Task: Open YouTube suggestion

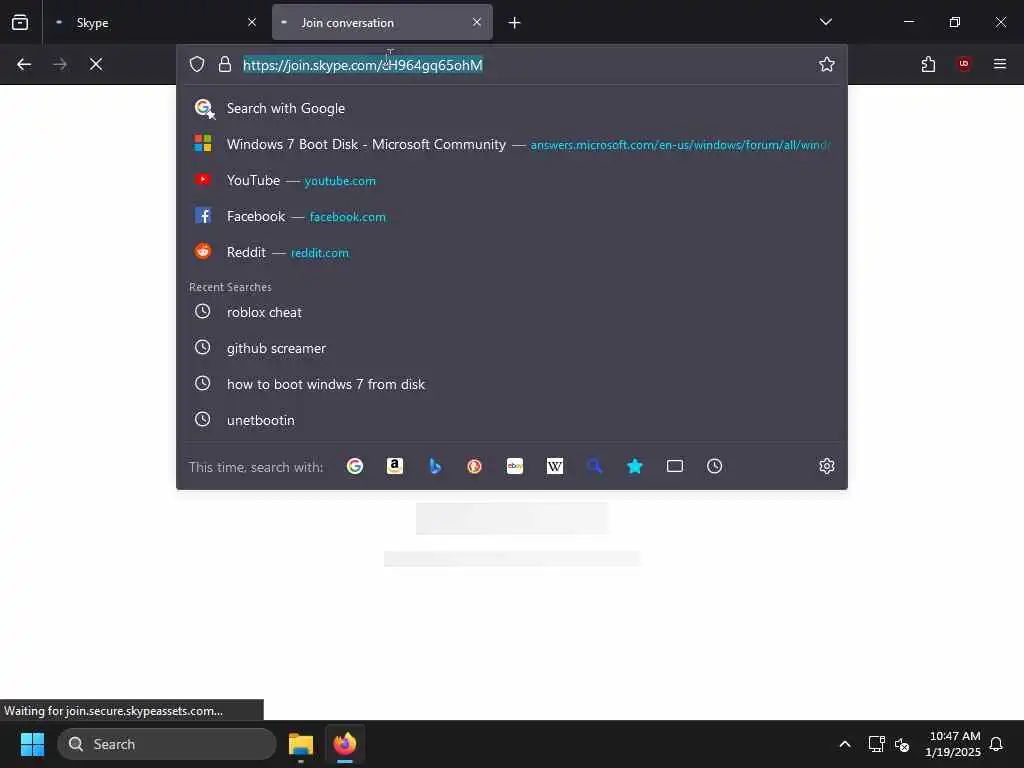Action: [512, 180]
